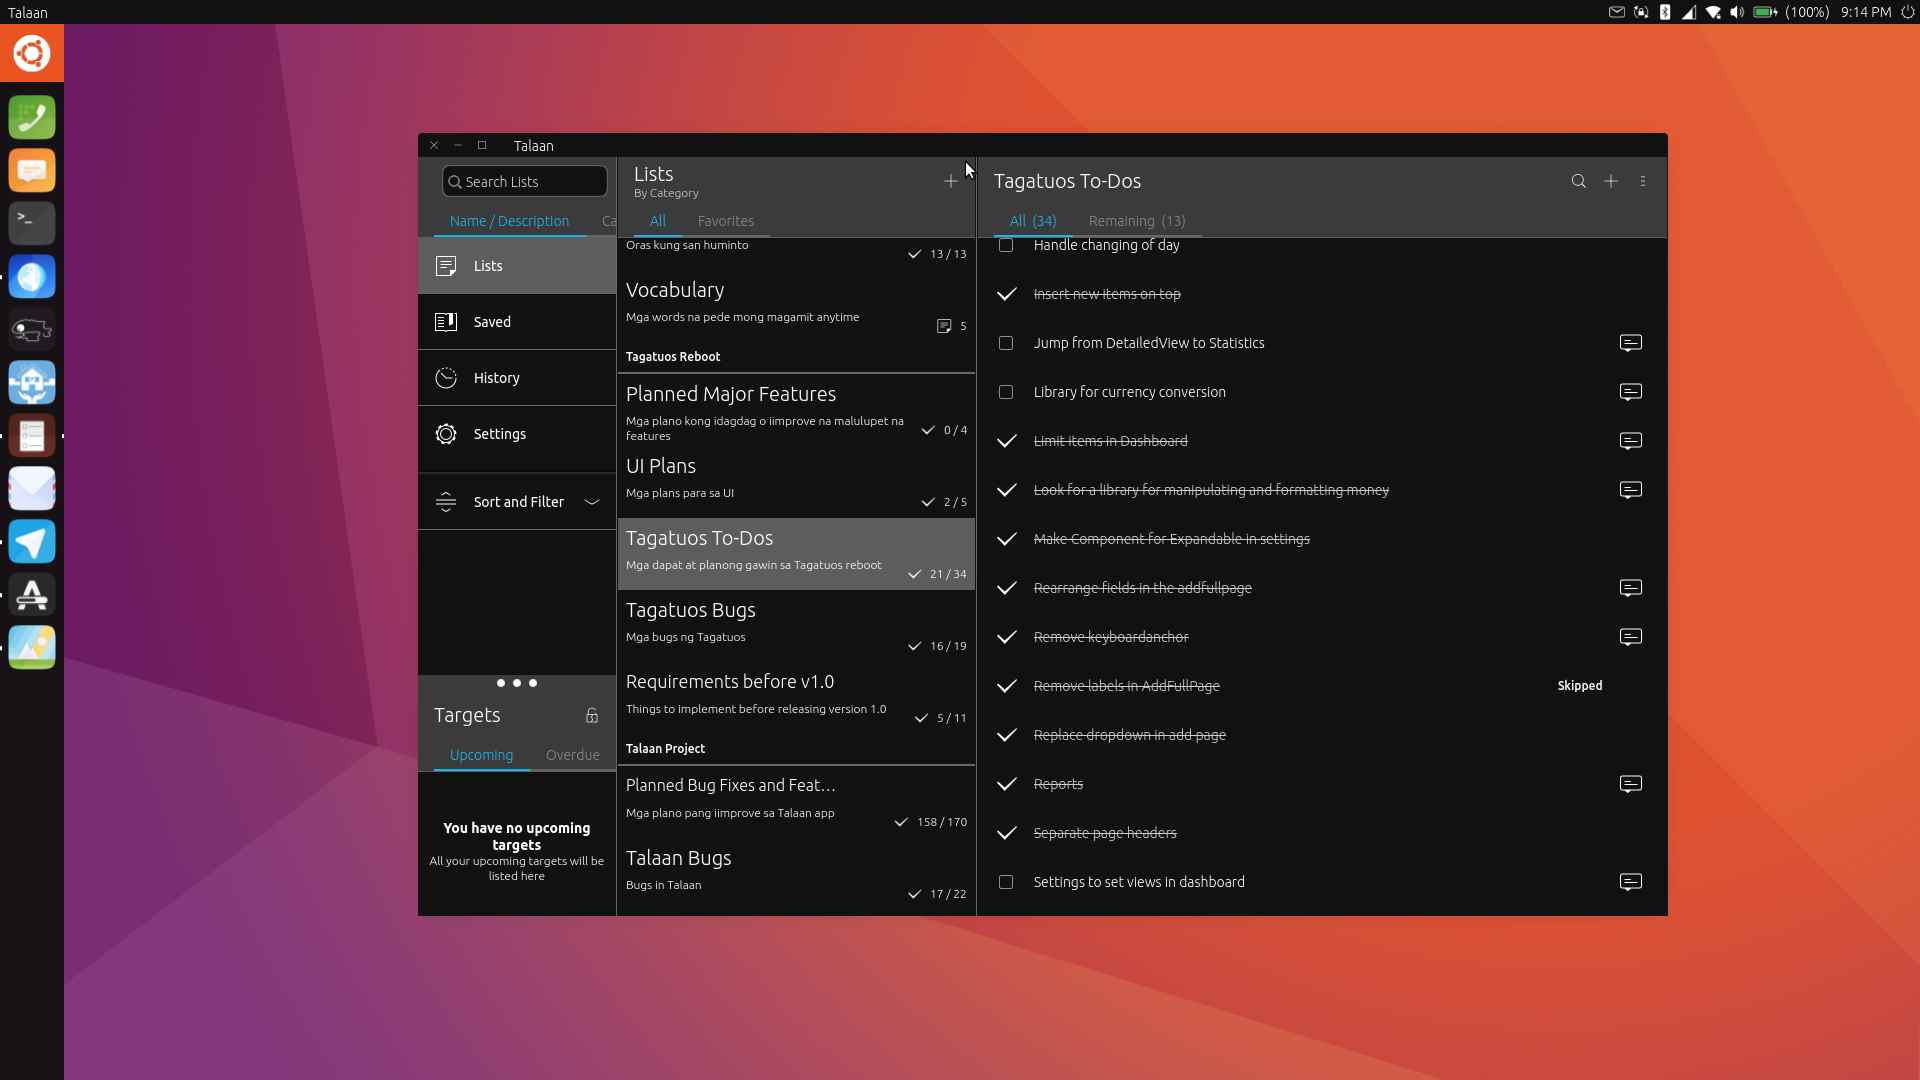Open the three-dot overflow menu
1920x1080 pixels.
click(1643, 181)
